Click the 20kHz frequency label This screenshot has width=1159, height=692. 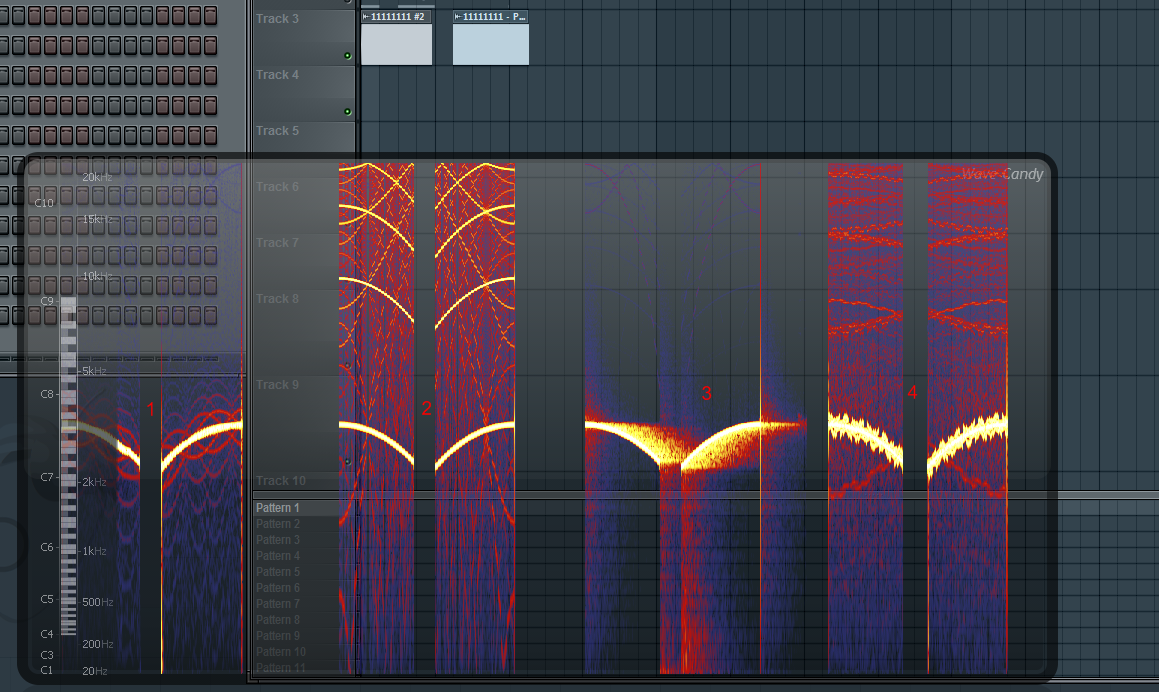pos(97,177)
